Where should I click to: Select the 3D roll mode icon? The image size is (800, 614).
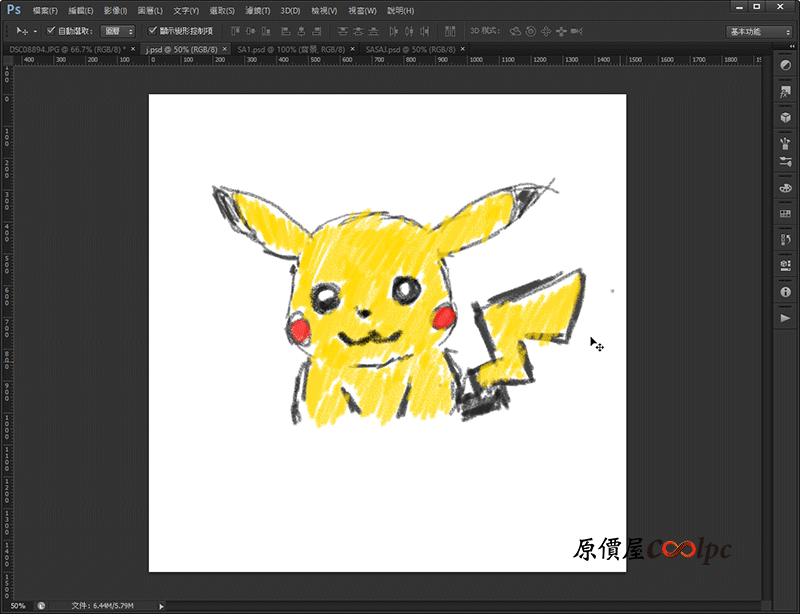[531, 31]
